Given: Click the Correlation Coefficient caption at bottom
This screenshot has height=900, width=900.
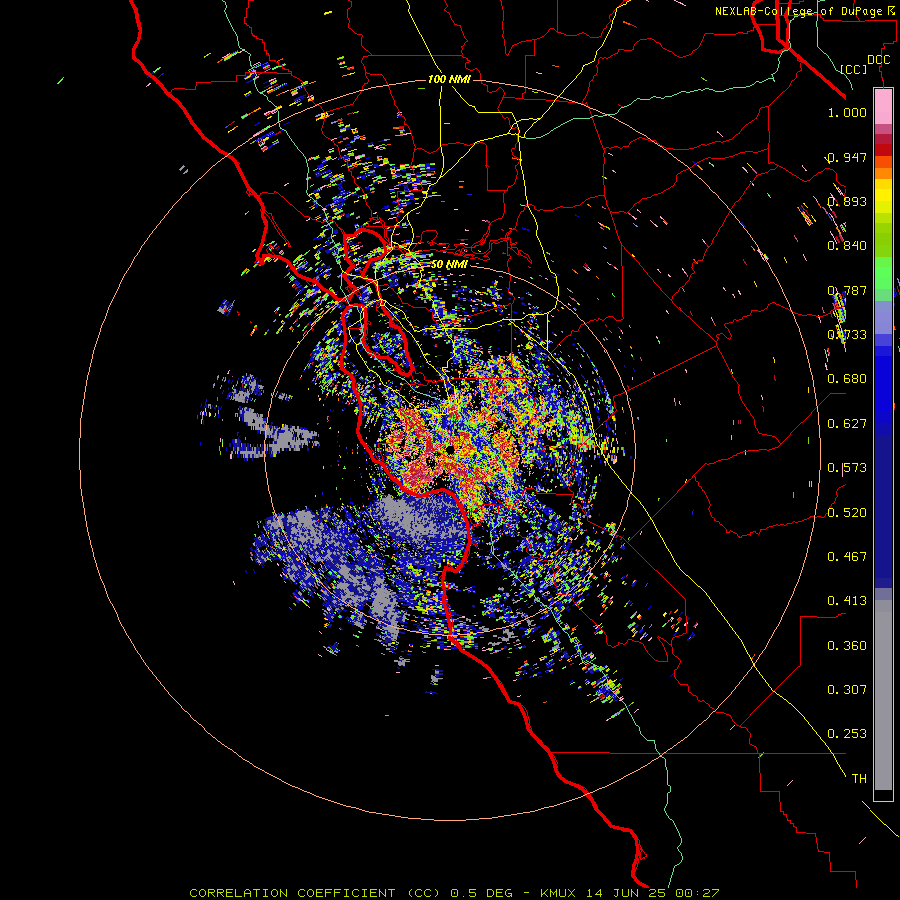Looking at the screenshot, I should point(454,893).
